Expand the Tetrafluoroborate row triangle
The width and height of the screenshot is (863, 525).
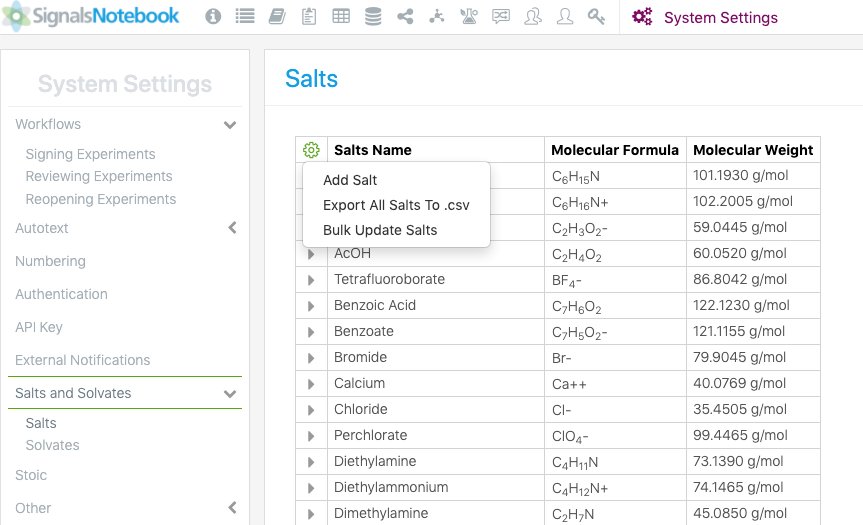(311, 280)
